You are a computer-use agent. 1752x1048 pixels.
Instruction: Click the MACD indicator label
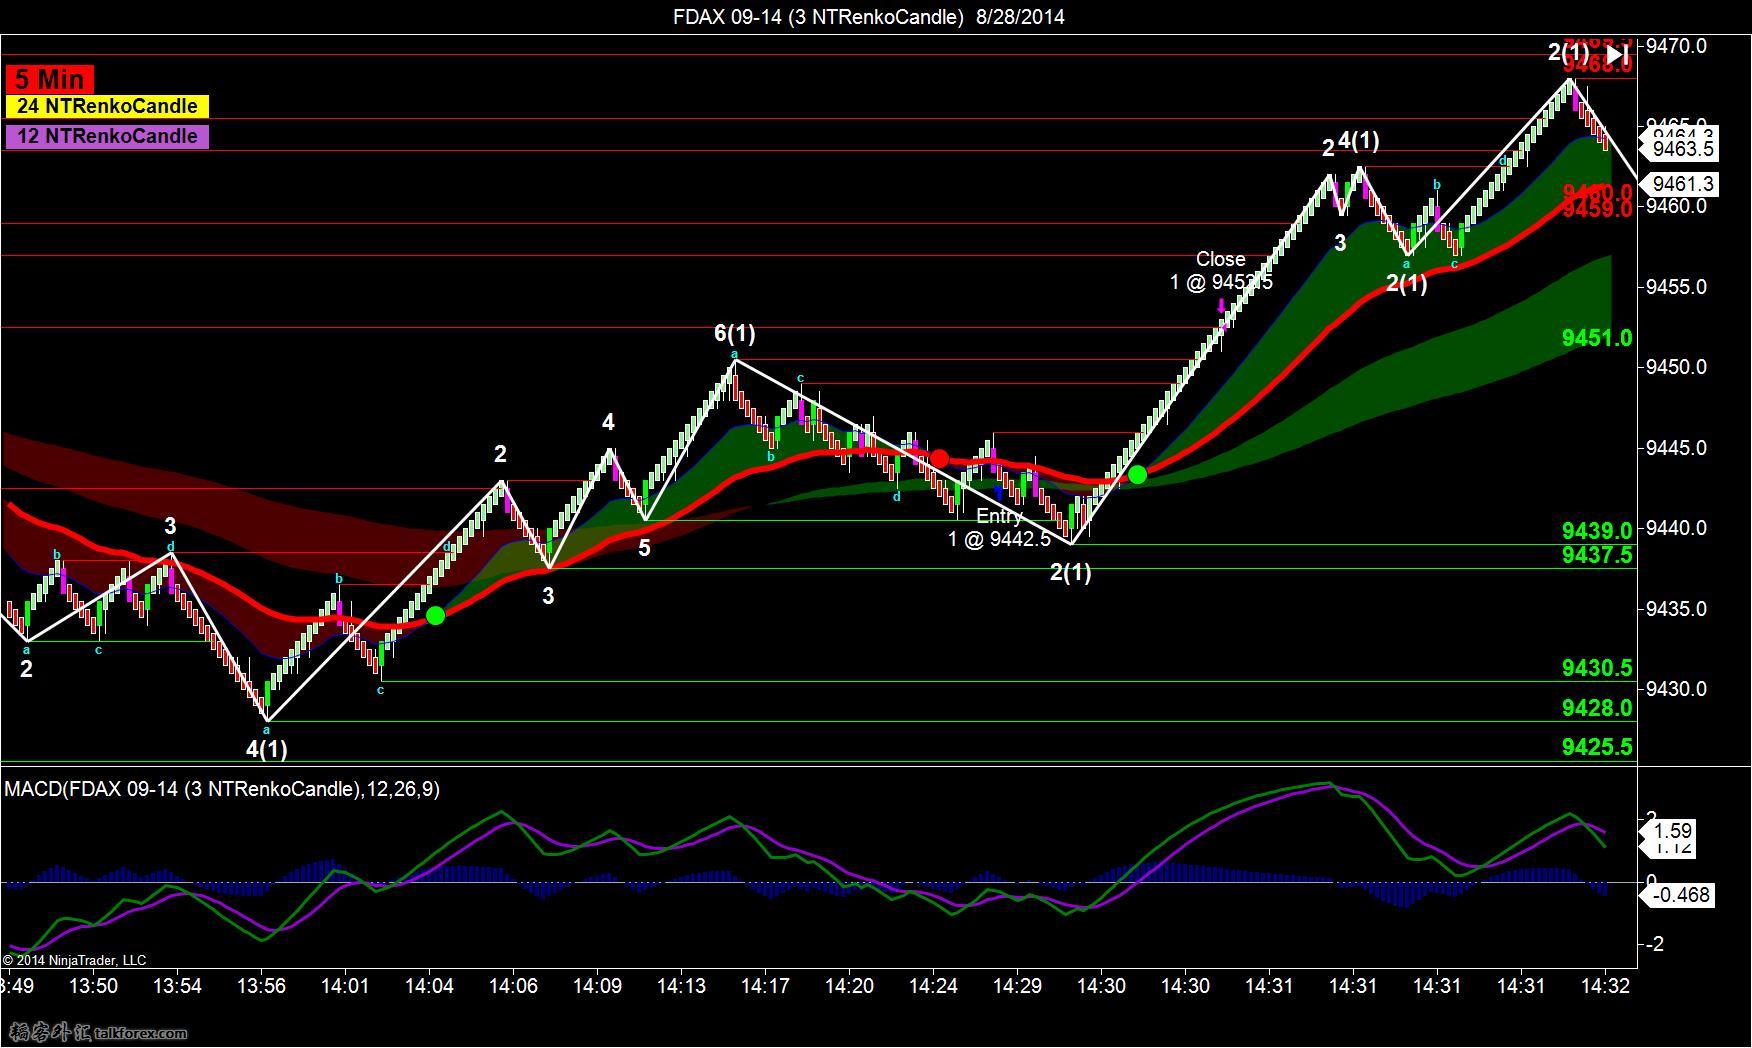(x=222, y=789)
